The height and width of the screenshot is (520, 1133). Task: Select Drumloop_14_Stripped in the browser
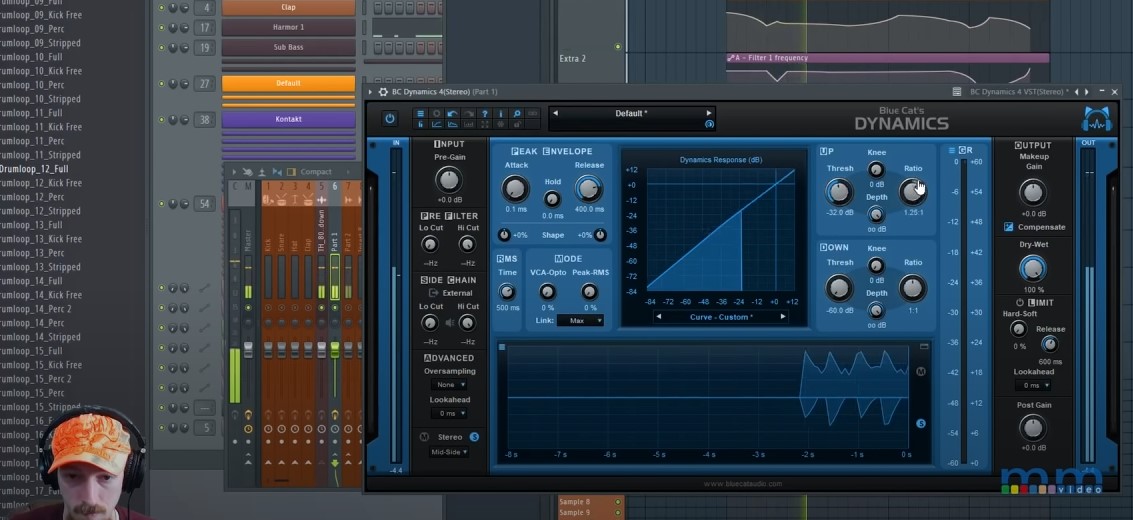click(40, 337)
